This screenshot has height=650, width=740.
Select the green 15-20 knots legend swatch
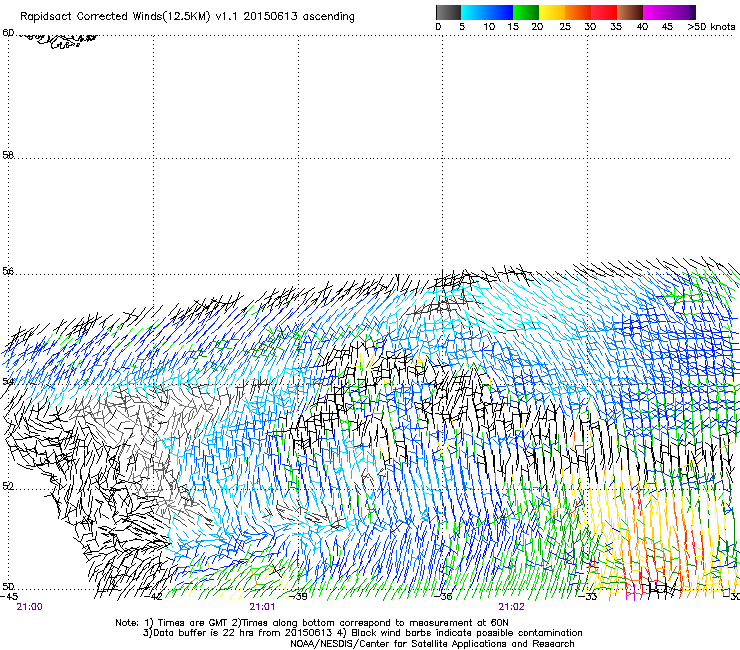526,12
